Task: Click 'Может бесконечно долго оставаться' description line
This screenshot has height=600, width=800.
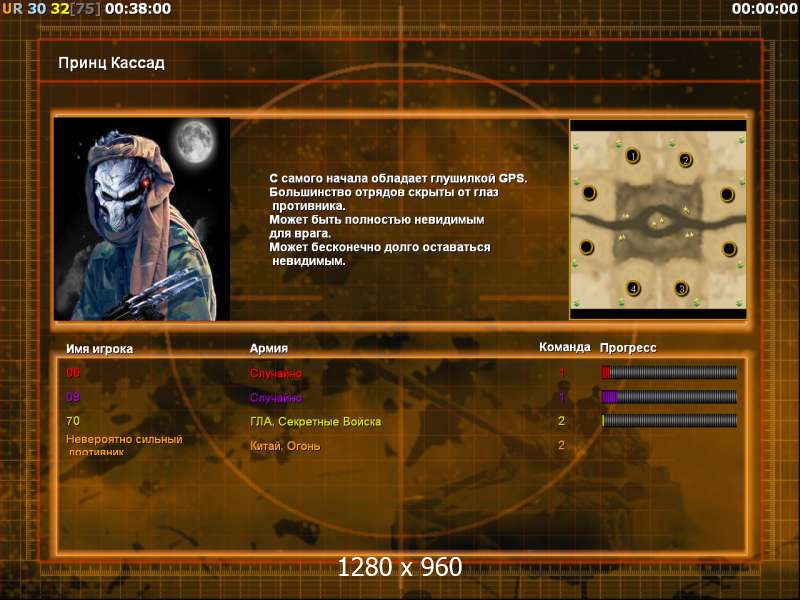Action: point(380,247)
